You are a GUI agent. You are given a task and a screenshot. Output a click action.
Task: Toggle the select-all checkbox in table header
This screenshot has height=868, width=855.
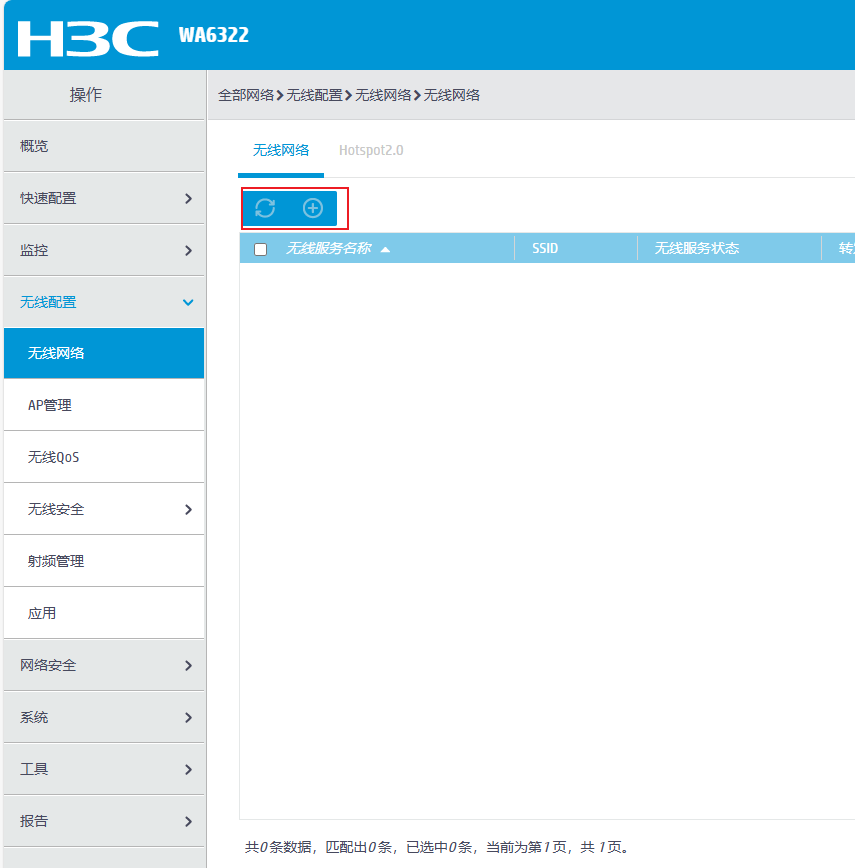pyautogui.click(x=260, y=248)
